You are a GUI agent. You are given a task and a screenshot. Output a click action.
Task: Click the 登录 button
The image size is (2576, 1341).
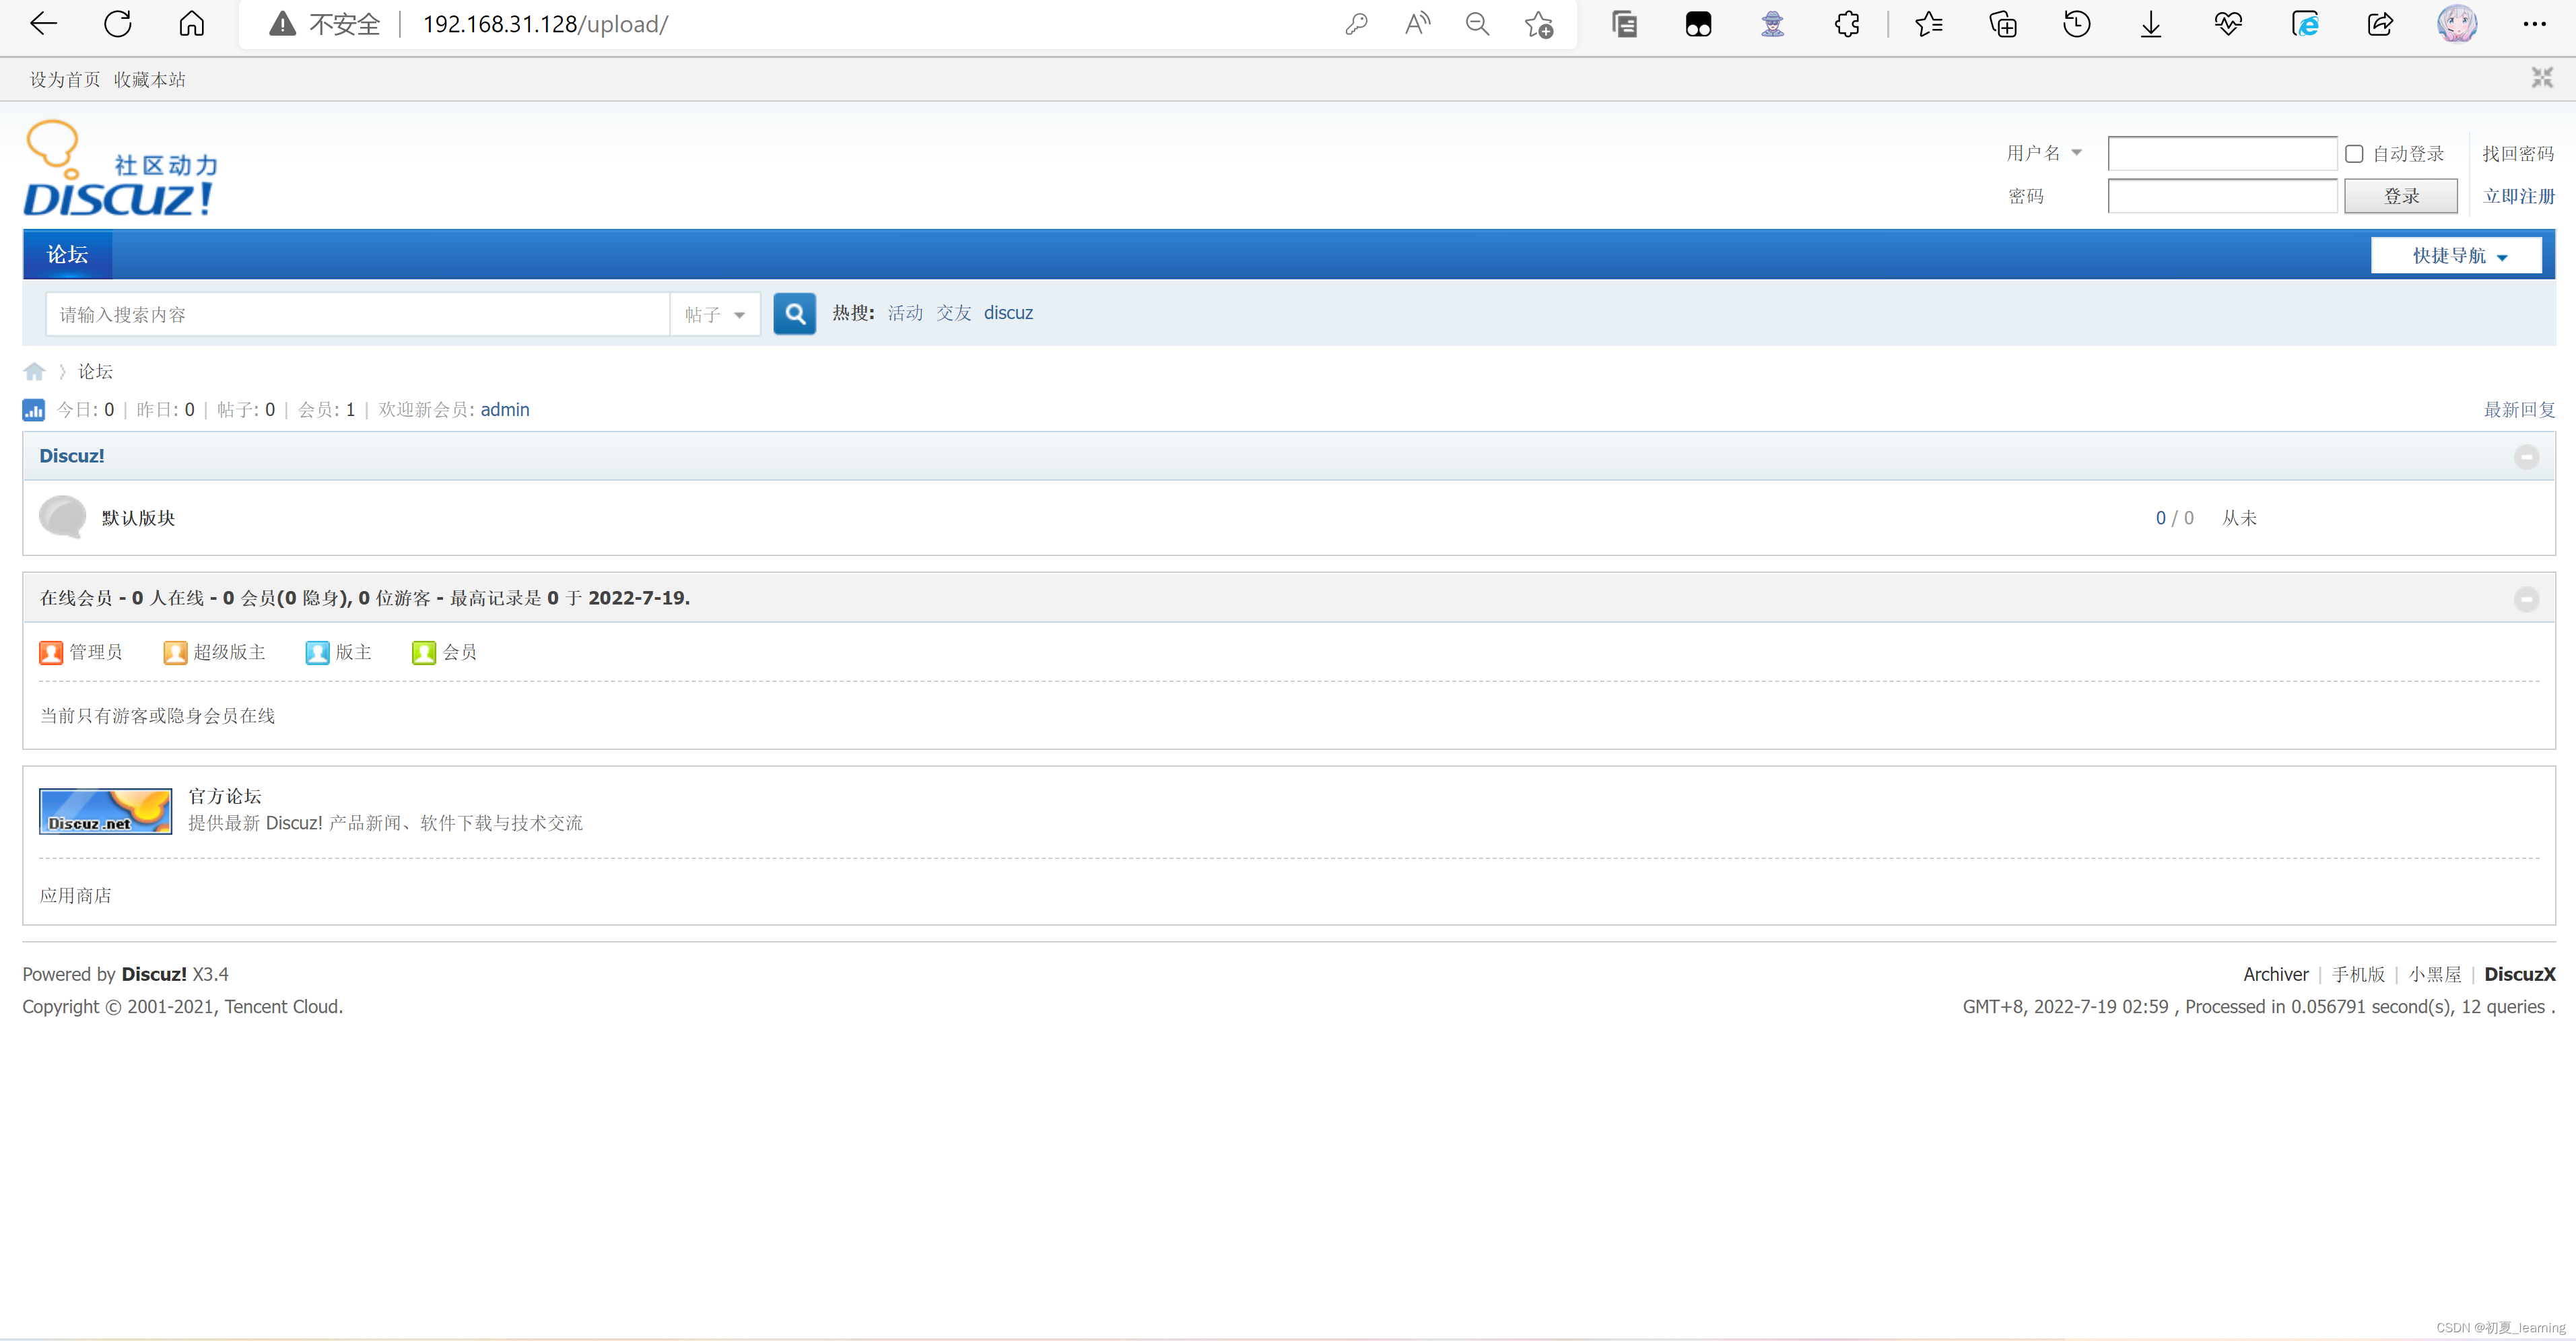tap(2400, 196)
